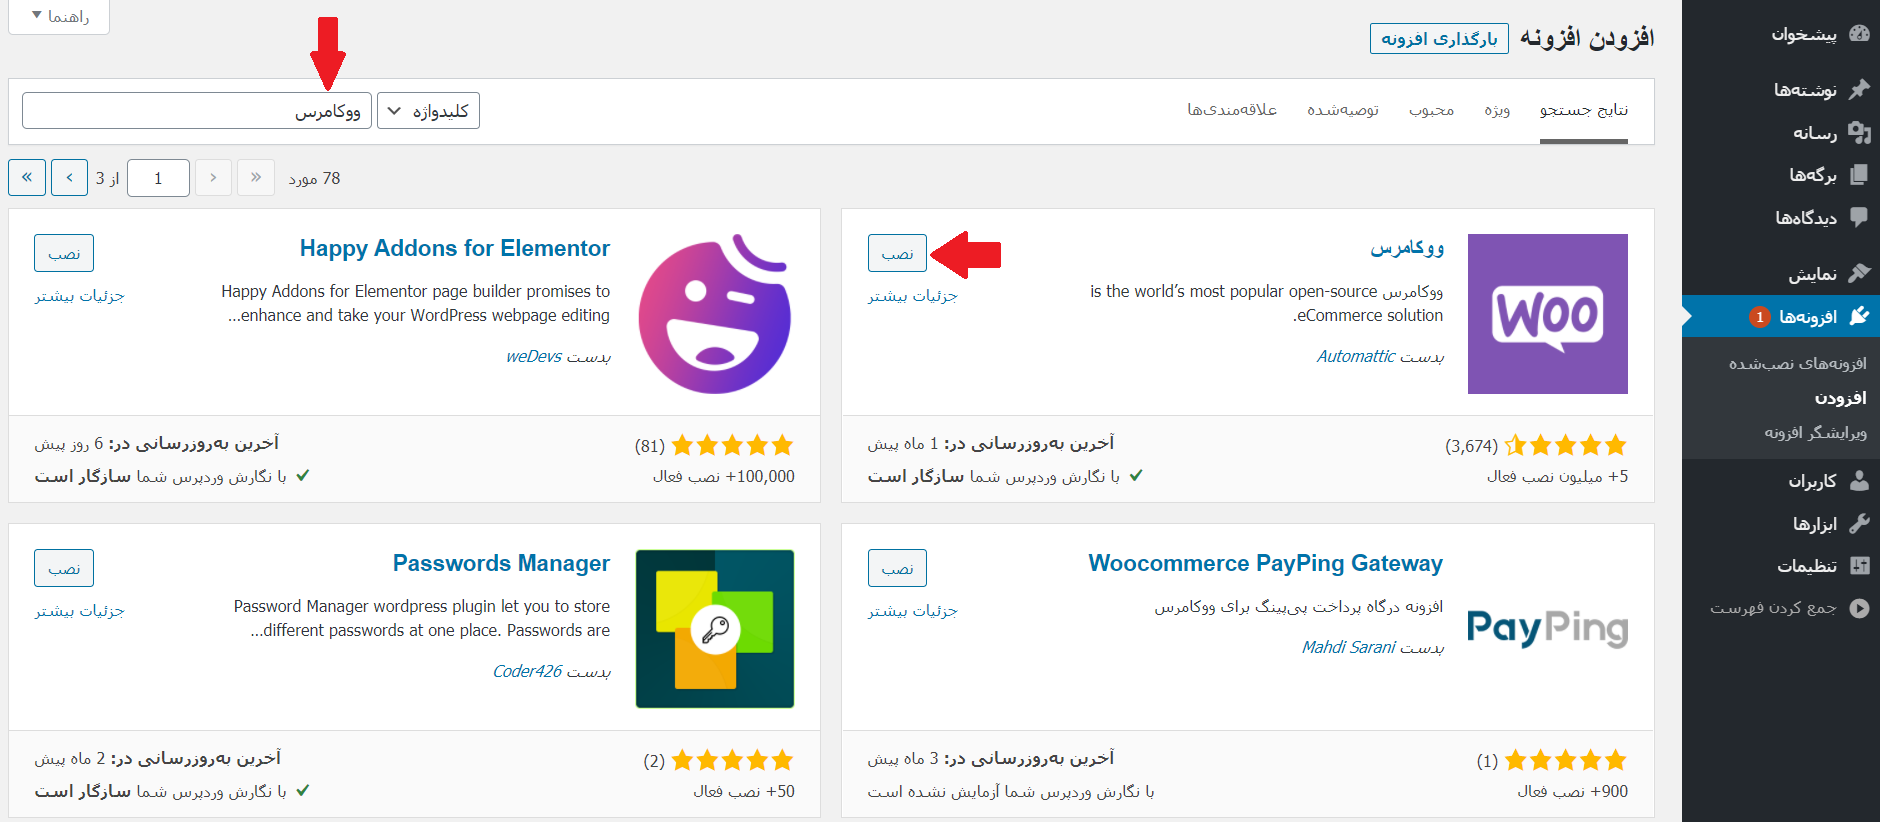The height and width of the screenshot is (822, 1880).
Task: Click the disabled first page arrow
Action: click(x=256, y=178)
